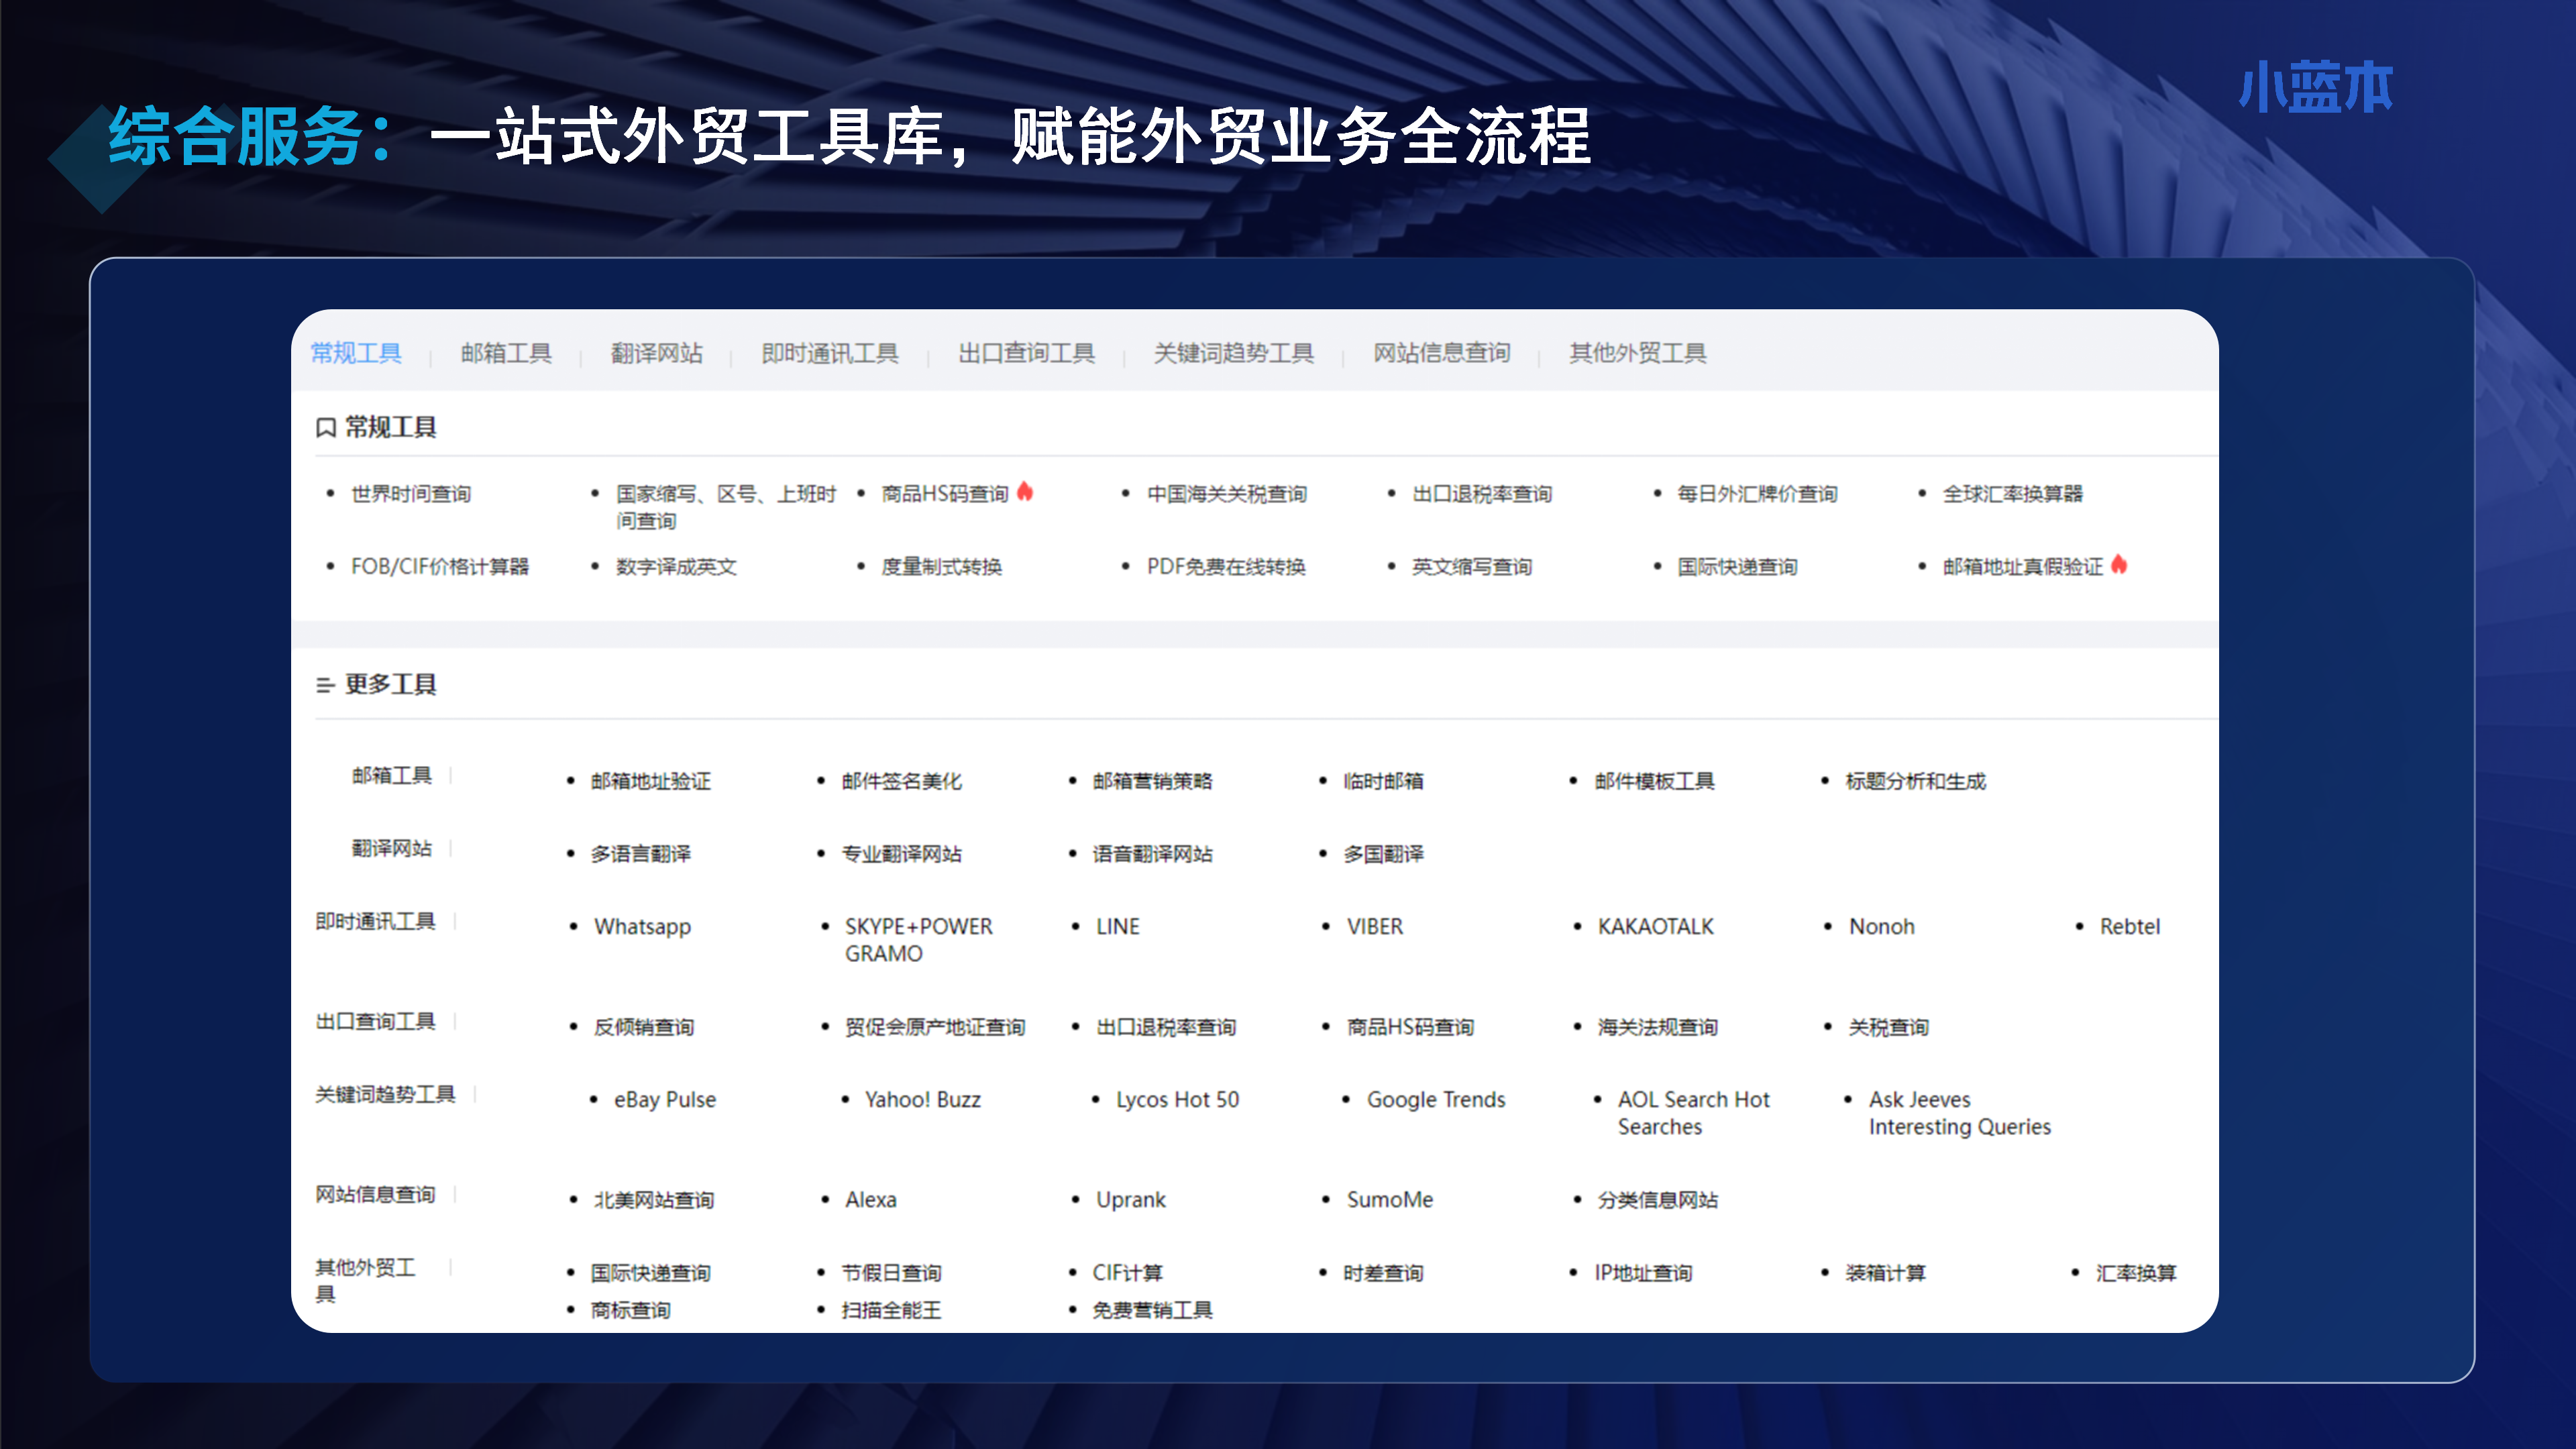This screenshot has height=1449, width=2576.
Task: Click the Google Trends link
Action: (x=1436, y=1100)
